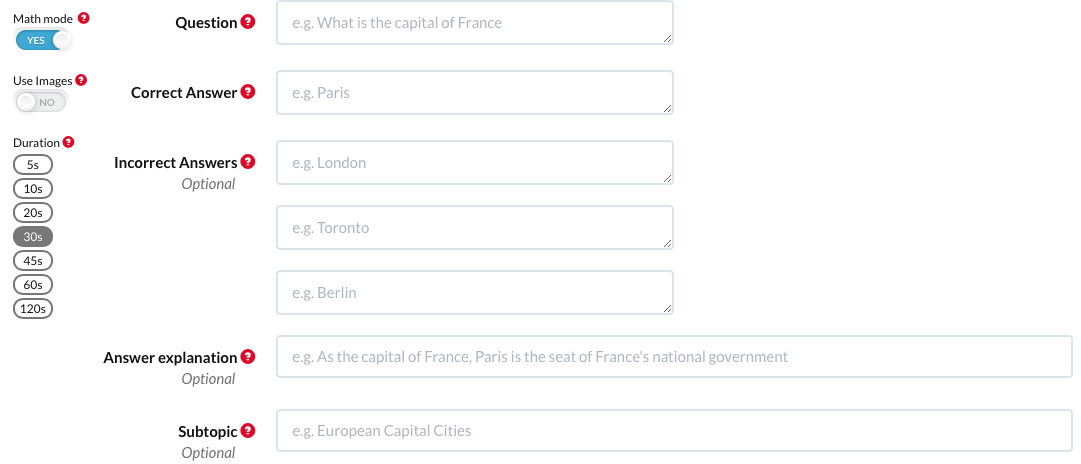Click the help icon next to Question
The width and height of the screenshot is (1081, 464).
pos(248,22)
